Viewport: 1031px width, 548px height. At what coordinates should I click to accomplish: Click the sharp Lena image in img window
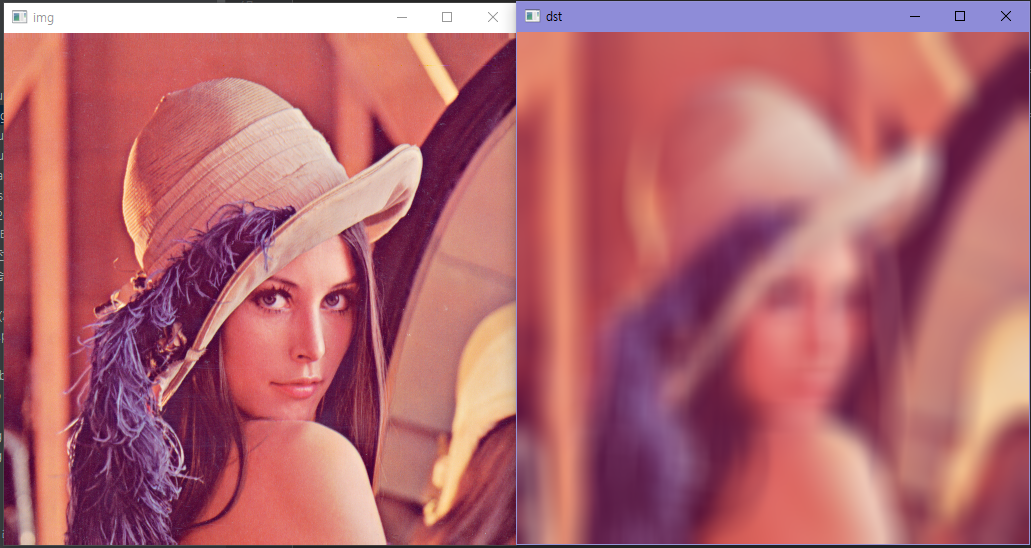(x=260, y=289)
